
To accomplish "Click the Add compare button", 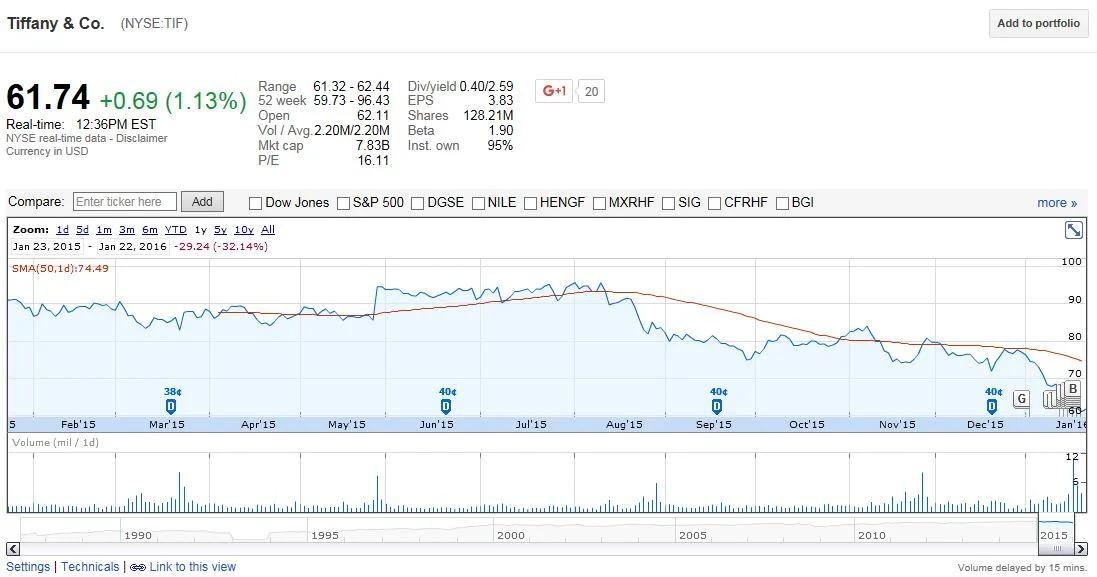I will click(202, 201).
